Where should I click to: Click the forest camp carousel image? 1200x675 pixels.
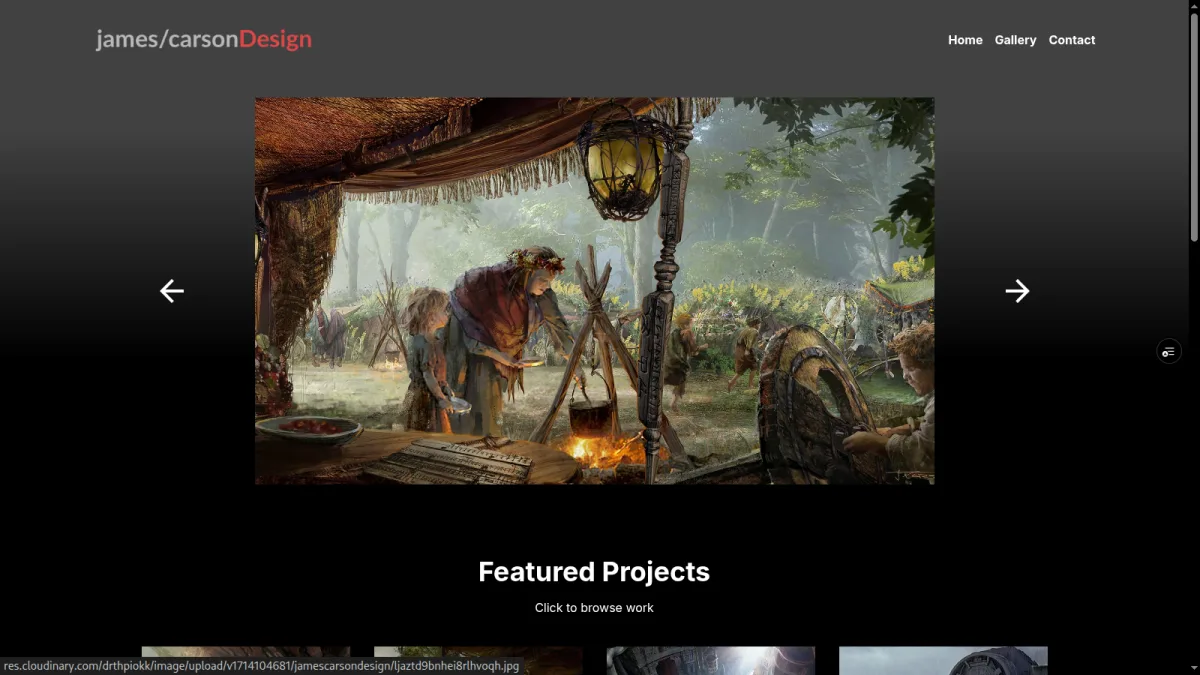(x=595, y=291)
